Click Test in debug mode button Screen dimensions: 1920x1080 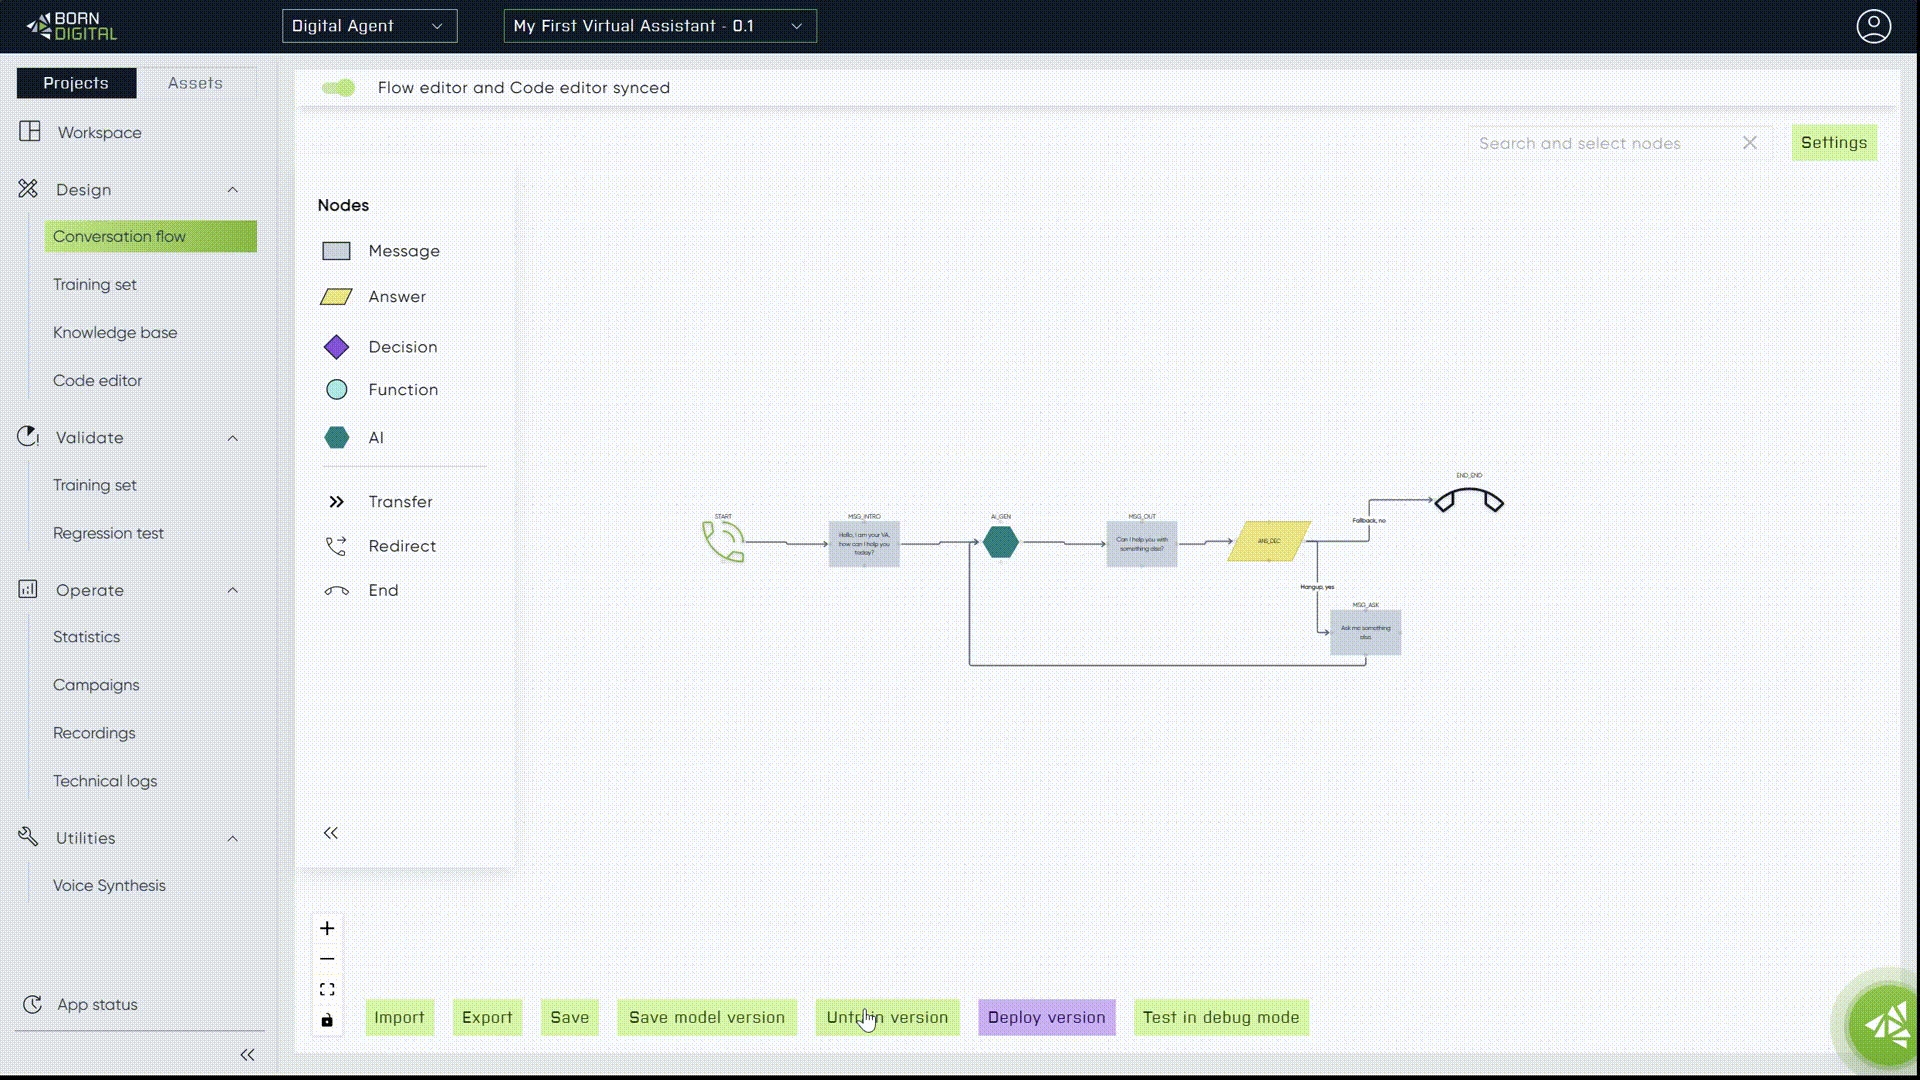coord(1220,1017)
